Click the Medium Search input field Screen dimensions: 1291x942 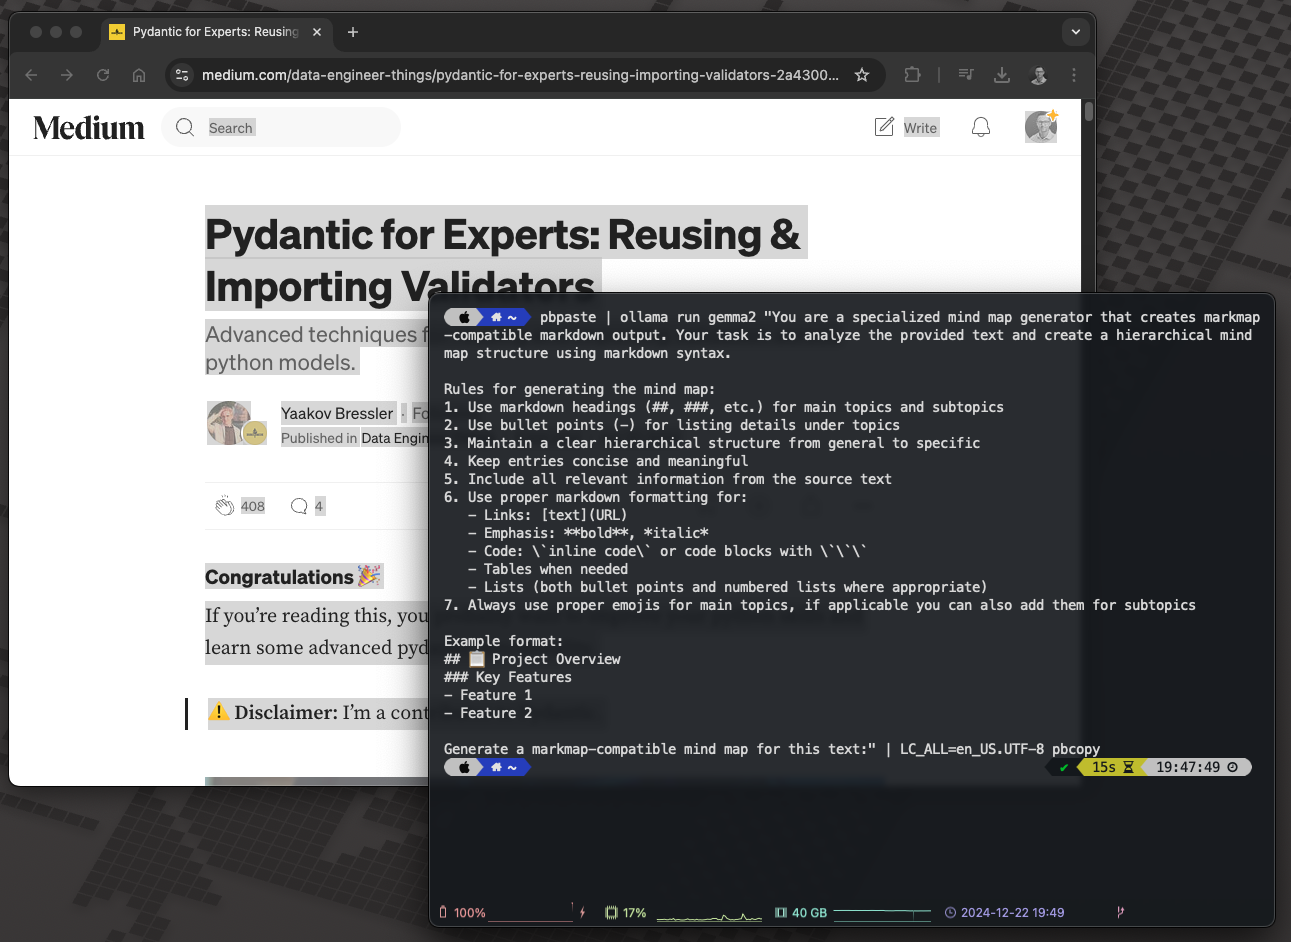click(x=280, y=127)
